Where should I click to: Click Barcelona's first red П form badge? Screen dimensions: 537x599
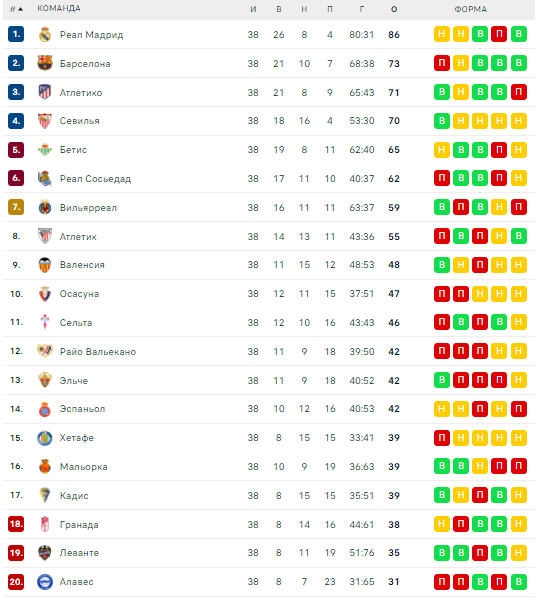442,63
